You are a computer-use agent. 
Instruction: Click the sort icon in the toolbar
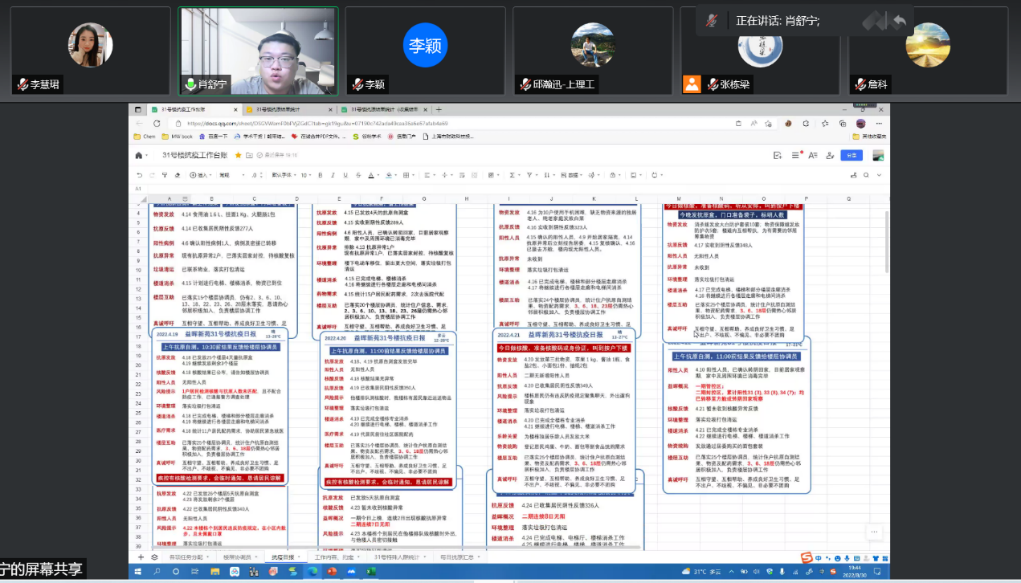pos(546,175)
